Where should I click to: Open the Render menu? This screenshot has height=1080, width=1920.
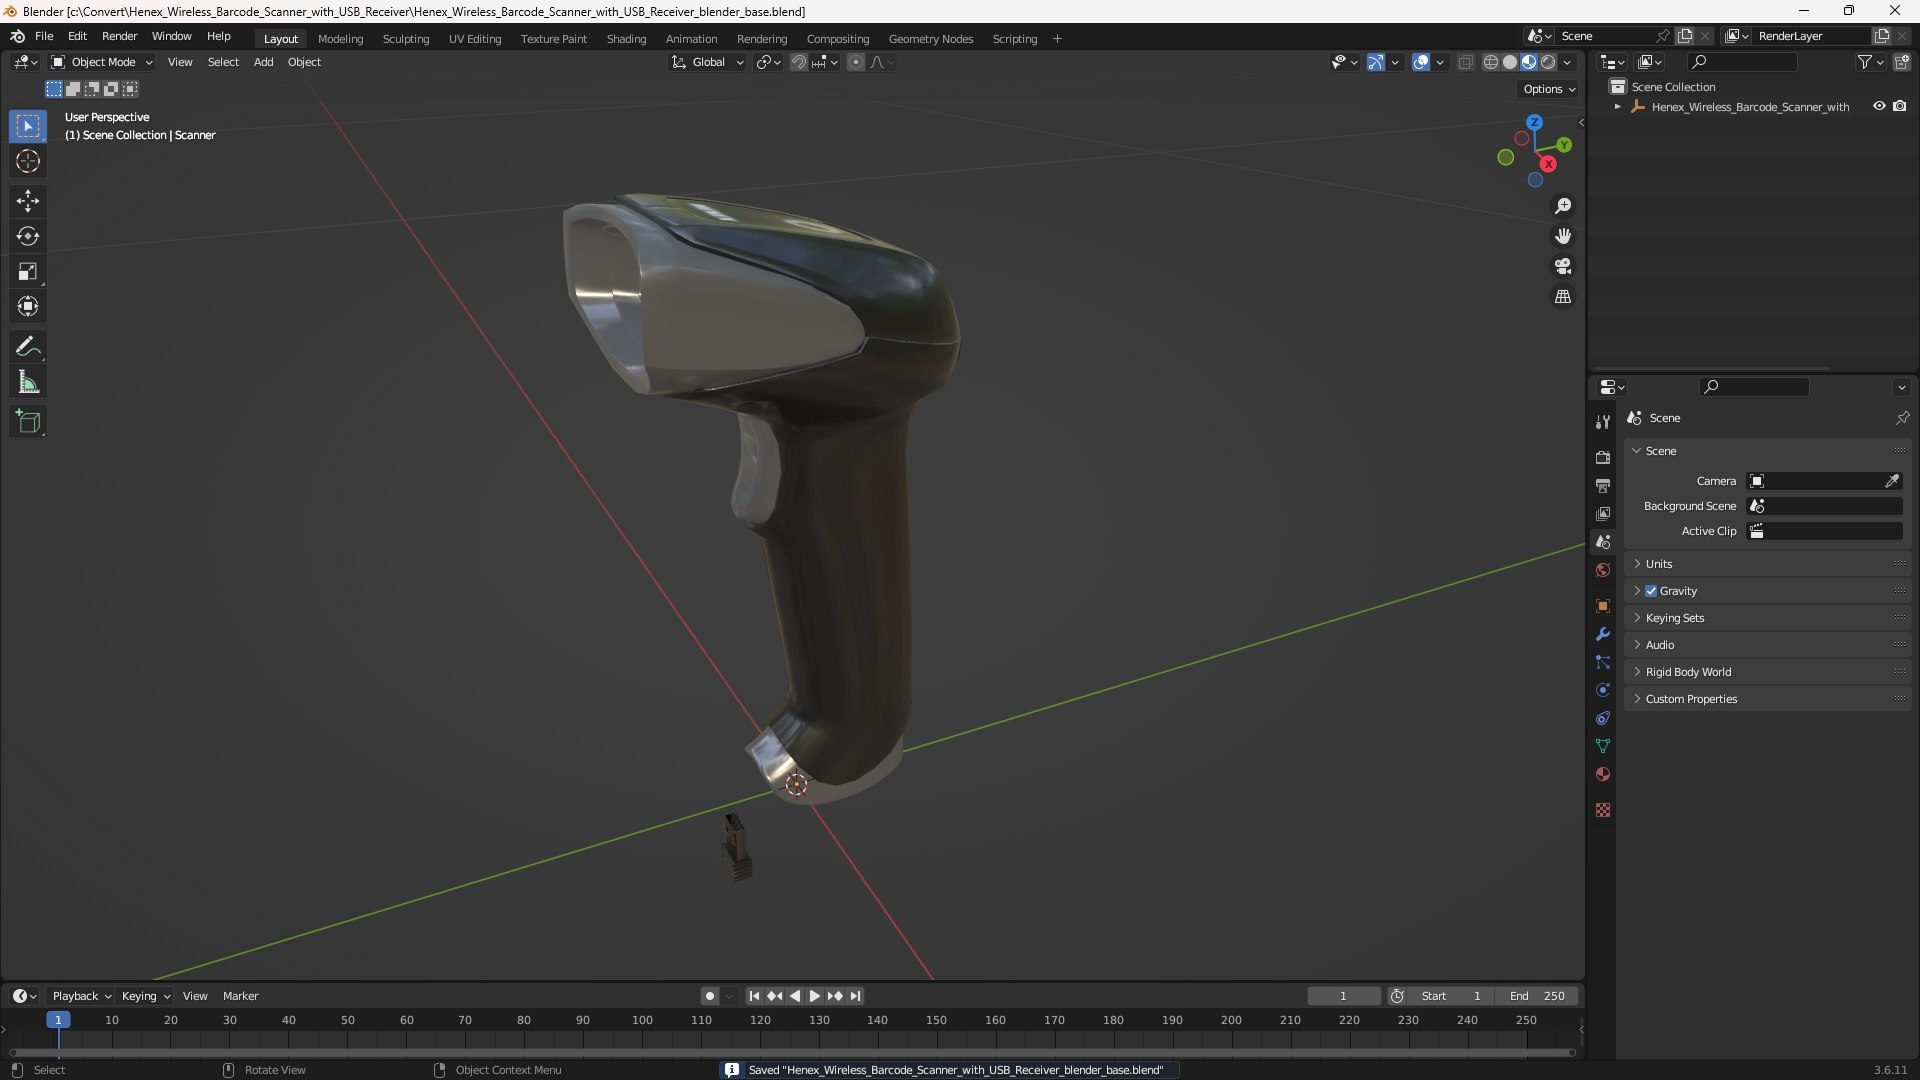119,36
